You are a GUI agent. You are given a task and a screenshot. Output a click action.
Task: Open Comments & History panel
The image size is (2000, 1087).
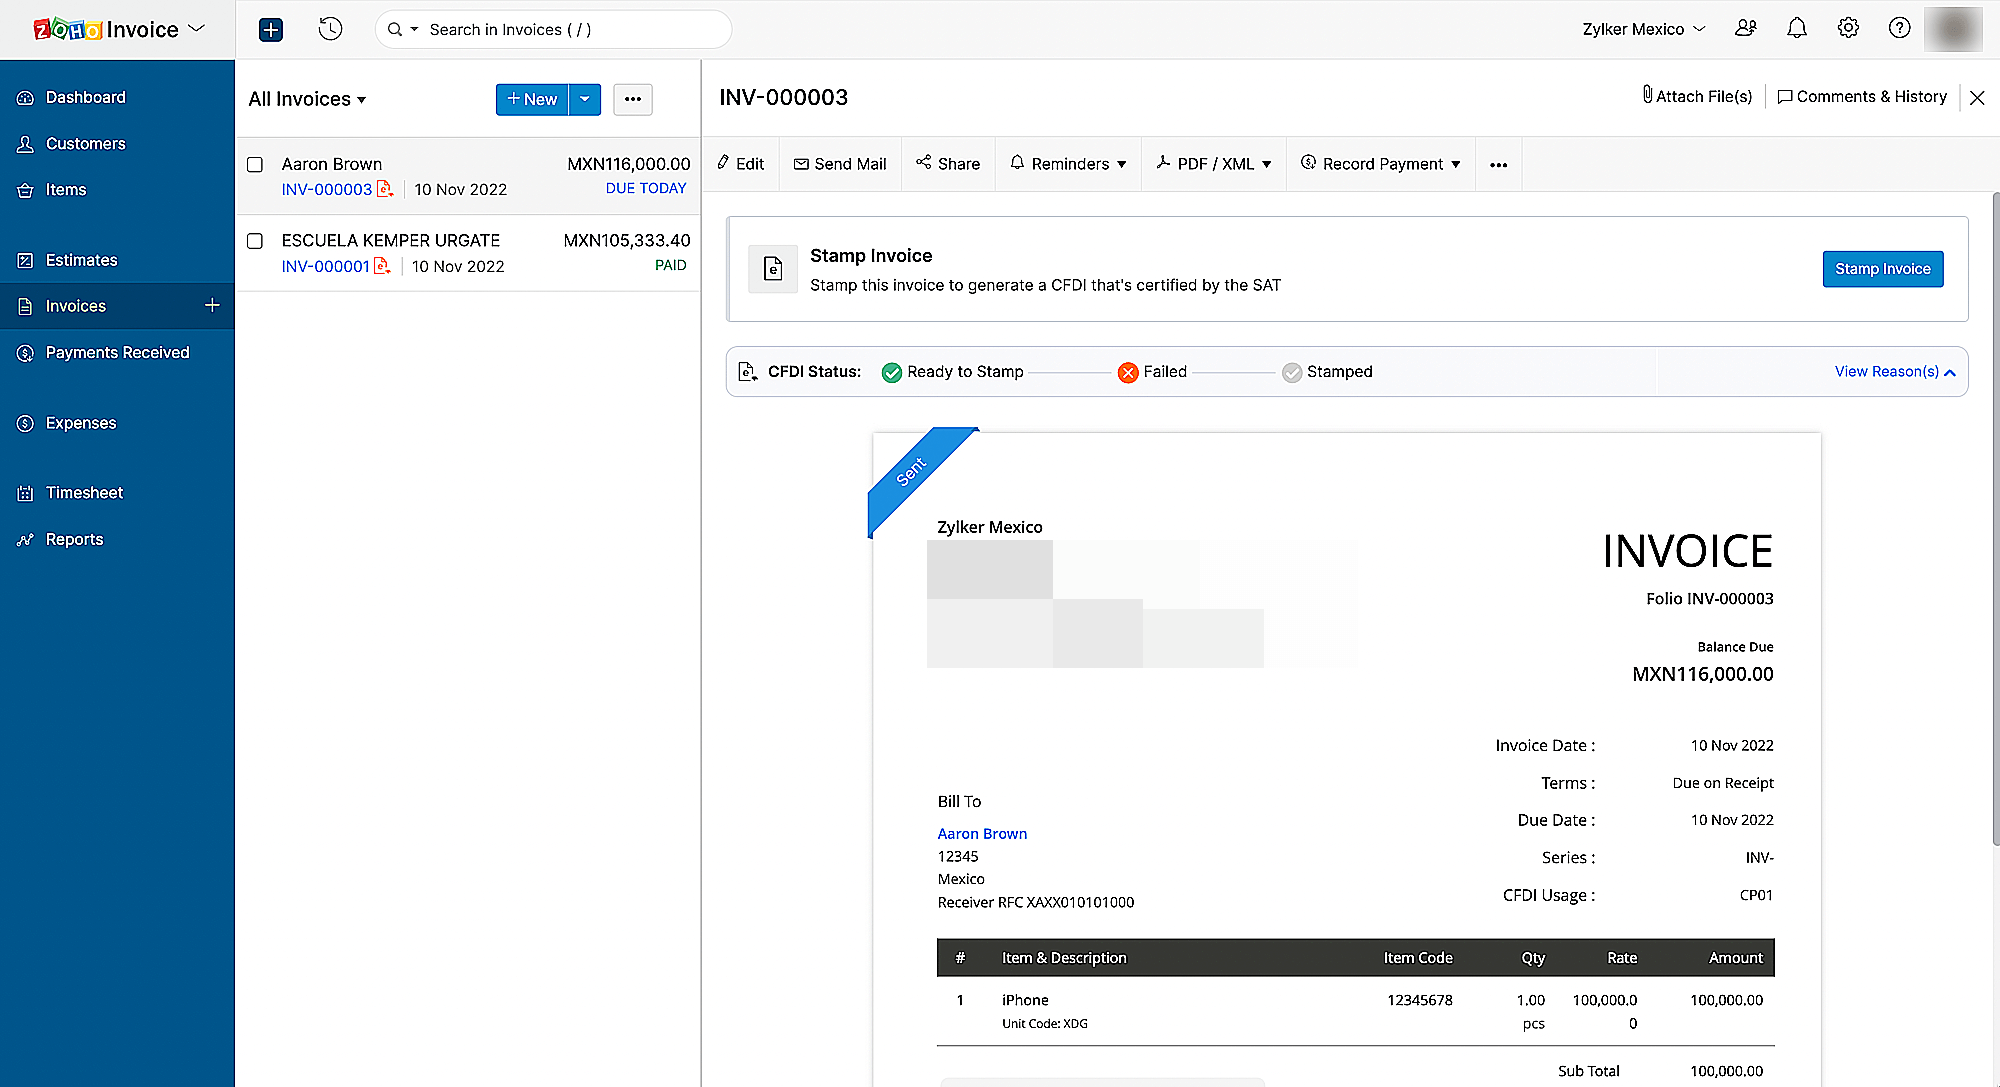pyautogui.click(x=1862, y=96)
